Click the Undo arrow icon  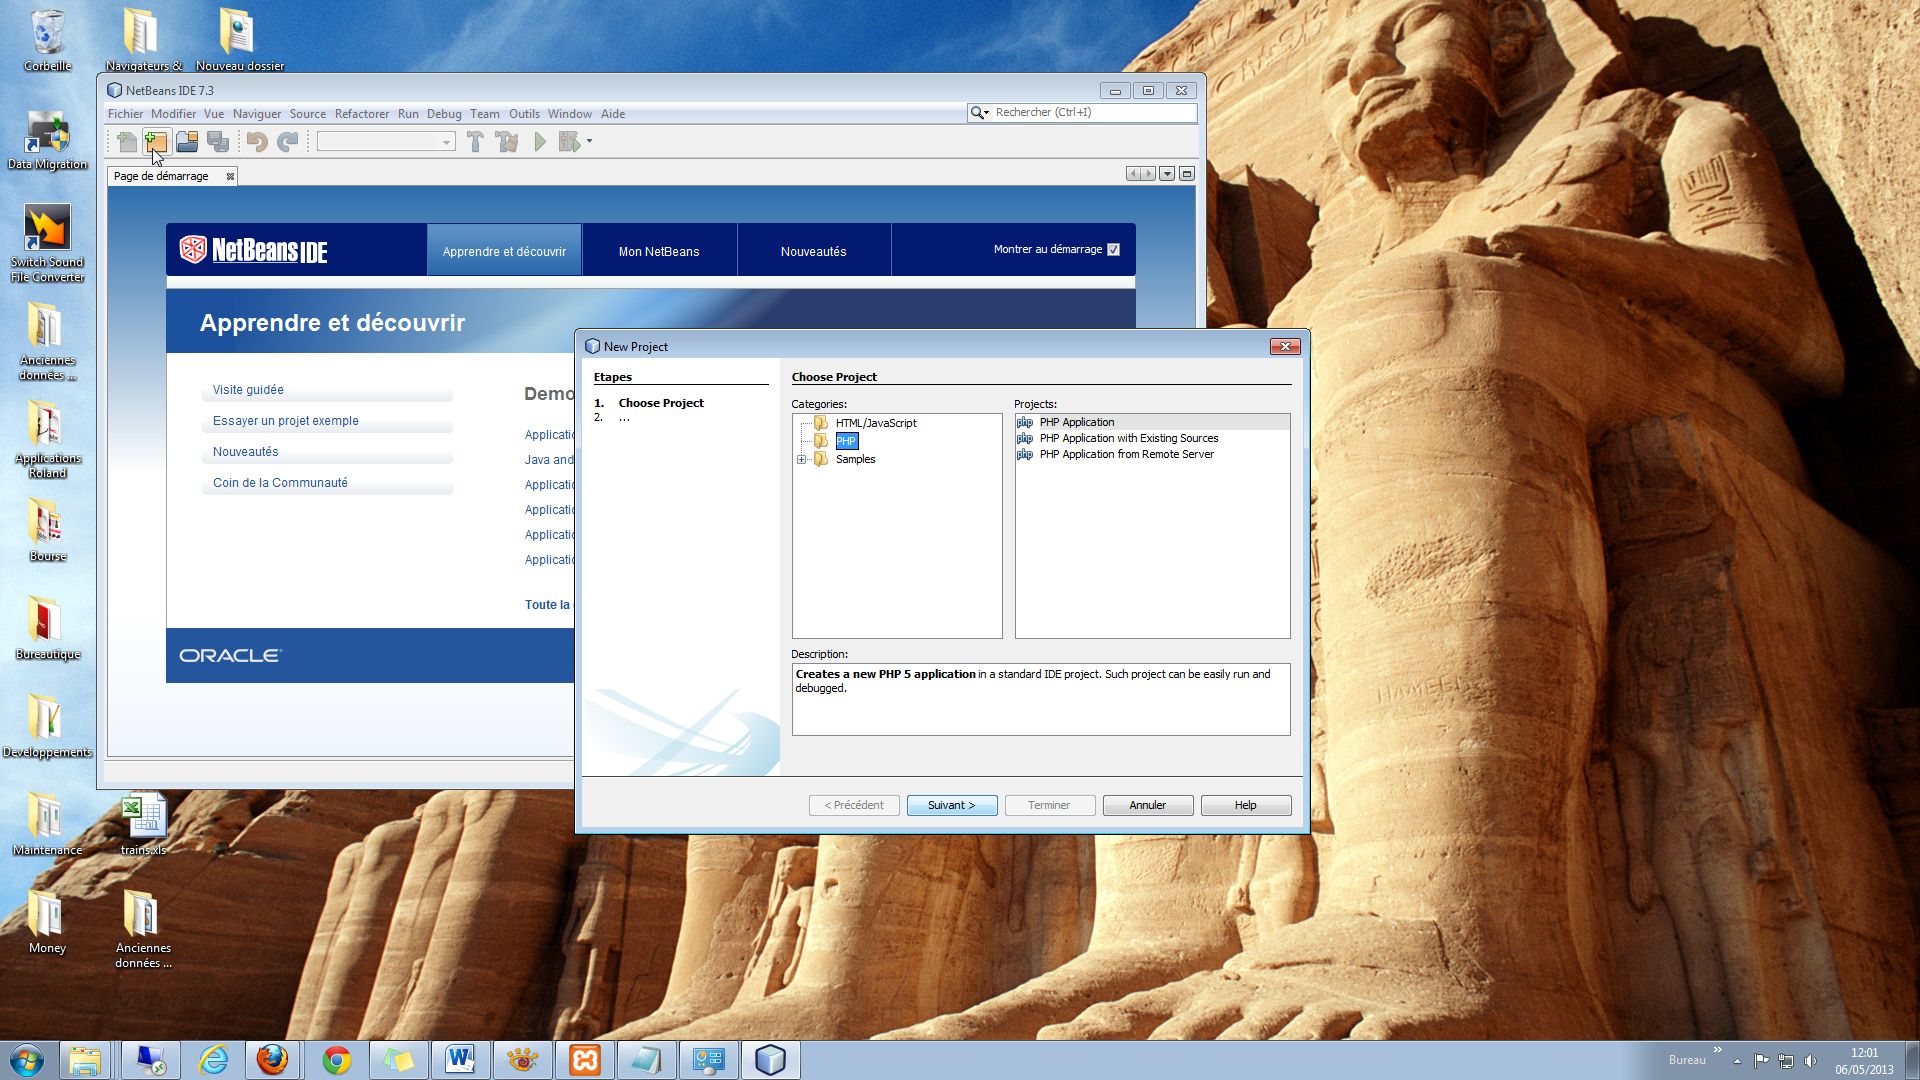[257, 142]
